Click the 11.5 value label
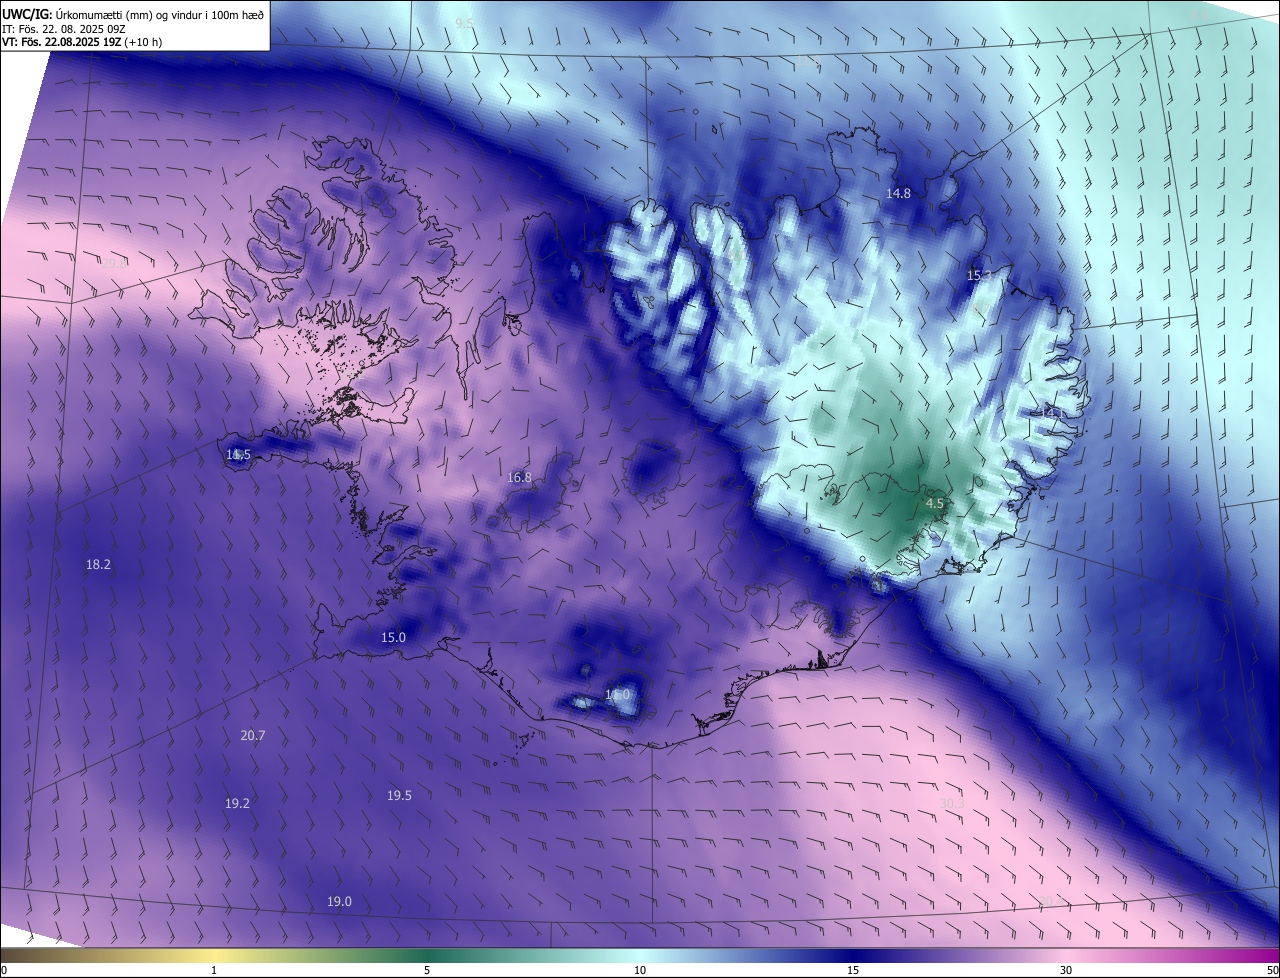The image size is (1280, 978). tap(238, 455)
